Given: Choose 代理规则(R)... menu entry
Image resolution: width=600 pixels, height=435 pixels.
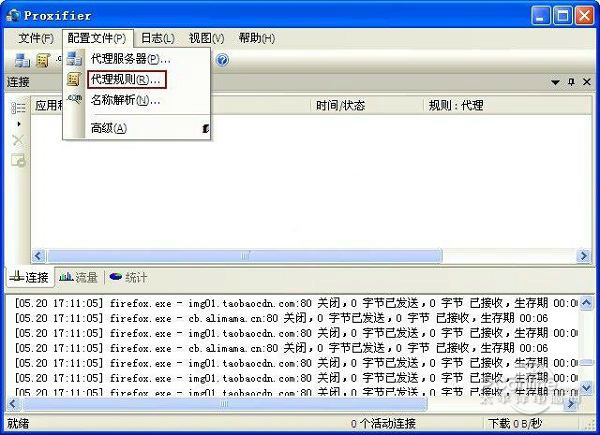Looking at the screenshot, I should [137, 80].
